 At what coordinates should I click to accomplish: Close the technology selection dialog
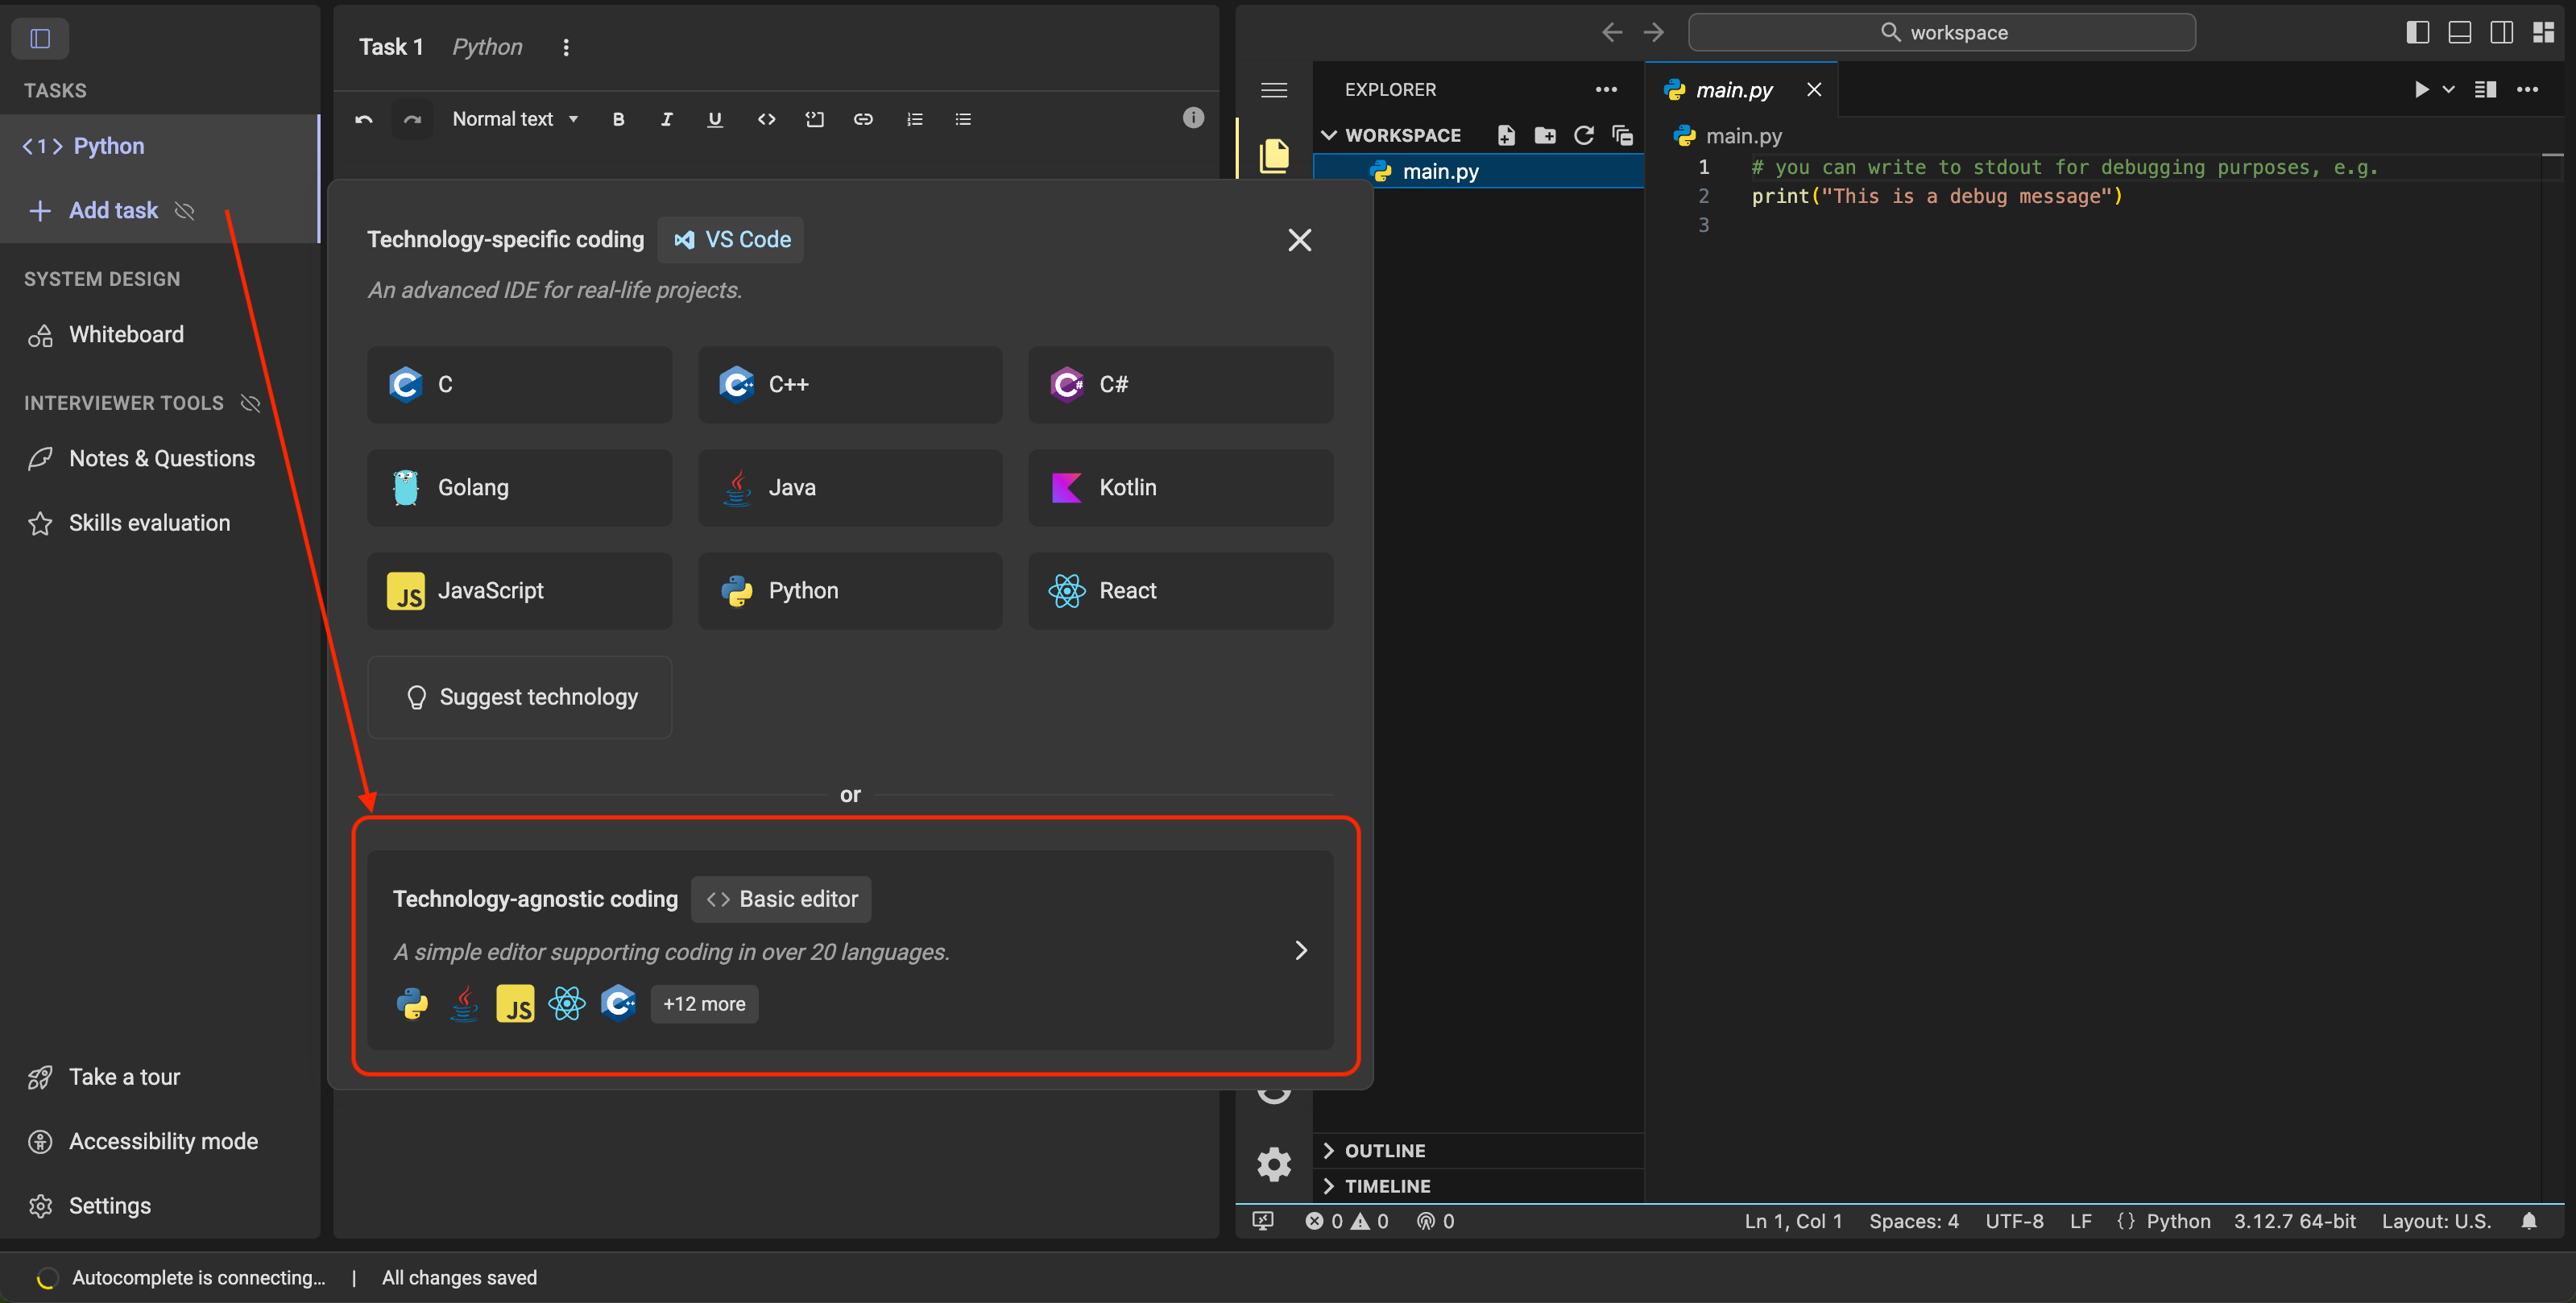[1299, 240]
